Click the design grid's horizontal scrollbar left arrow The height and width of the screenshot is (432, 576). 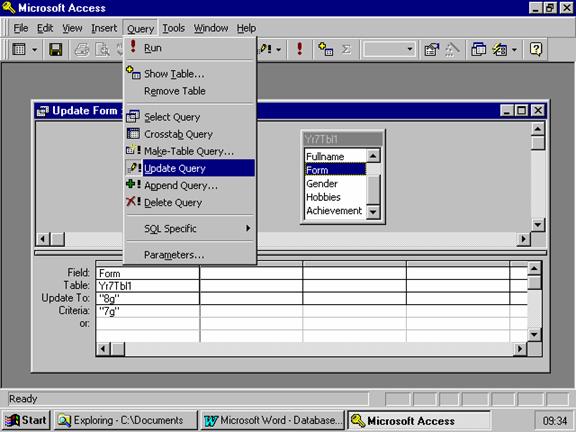(x=104, y=349)
